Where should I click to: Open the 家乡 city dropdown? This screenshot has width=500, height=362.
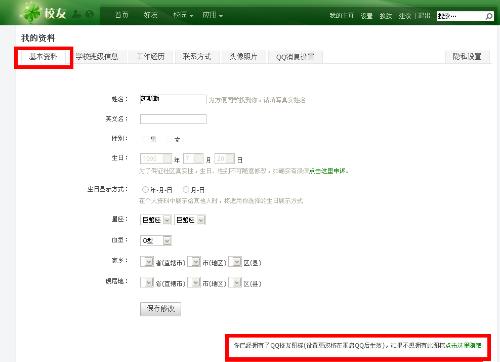194,262
